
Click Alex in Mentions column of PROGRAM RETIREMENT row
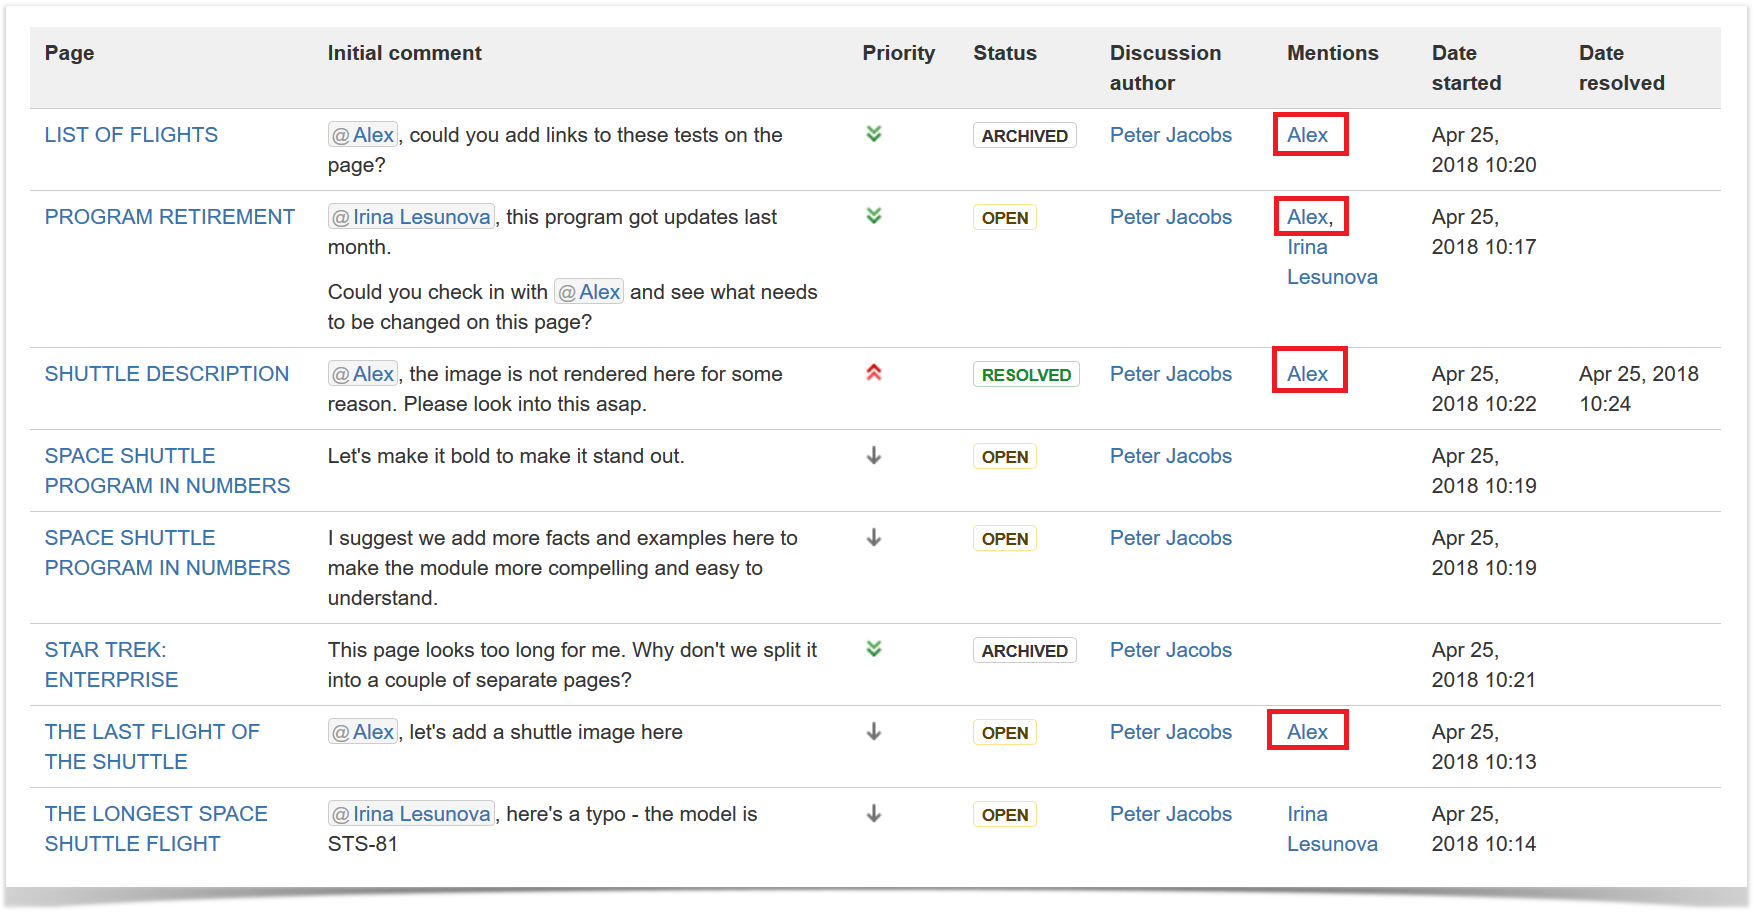coord(1307,217)
